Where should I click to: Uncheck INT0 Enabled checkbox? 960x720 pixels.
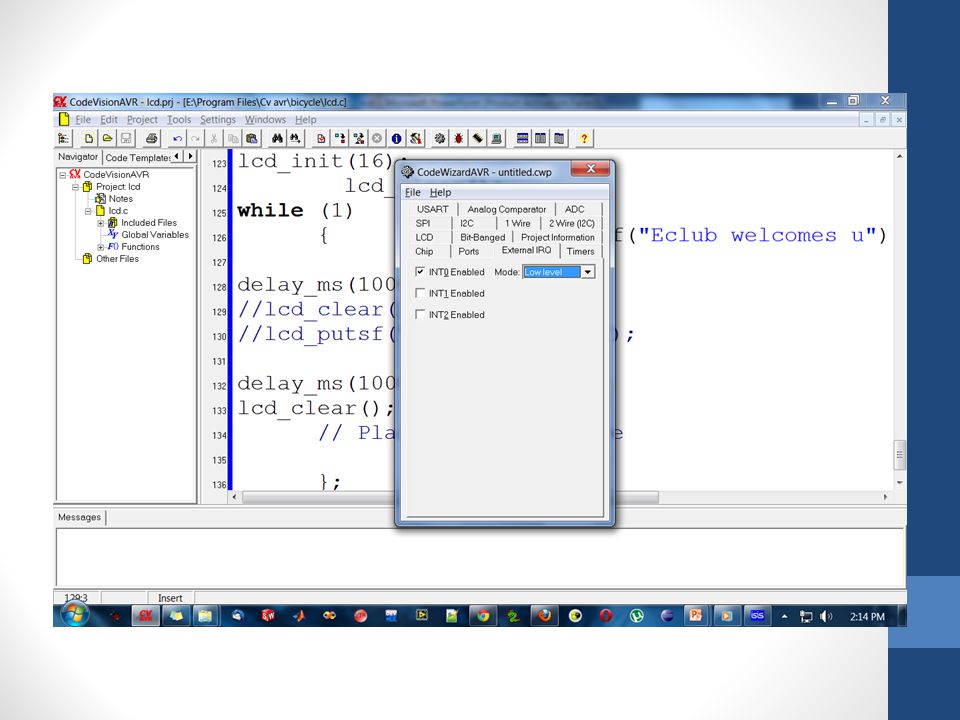420,271
